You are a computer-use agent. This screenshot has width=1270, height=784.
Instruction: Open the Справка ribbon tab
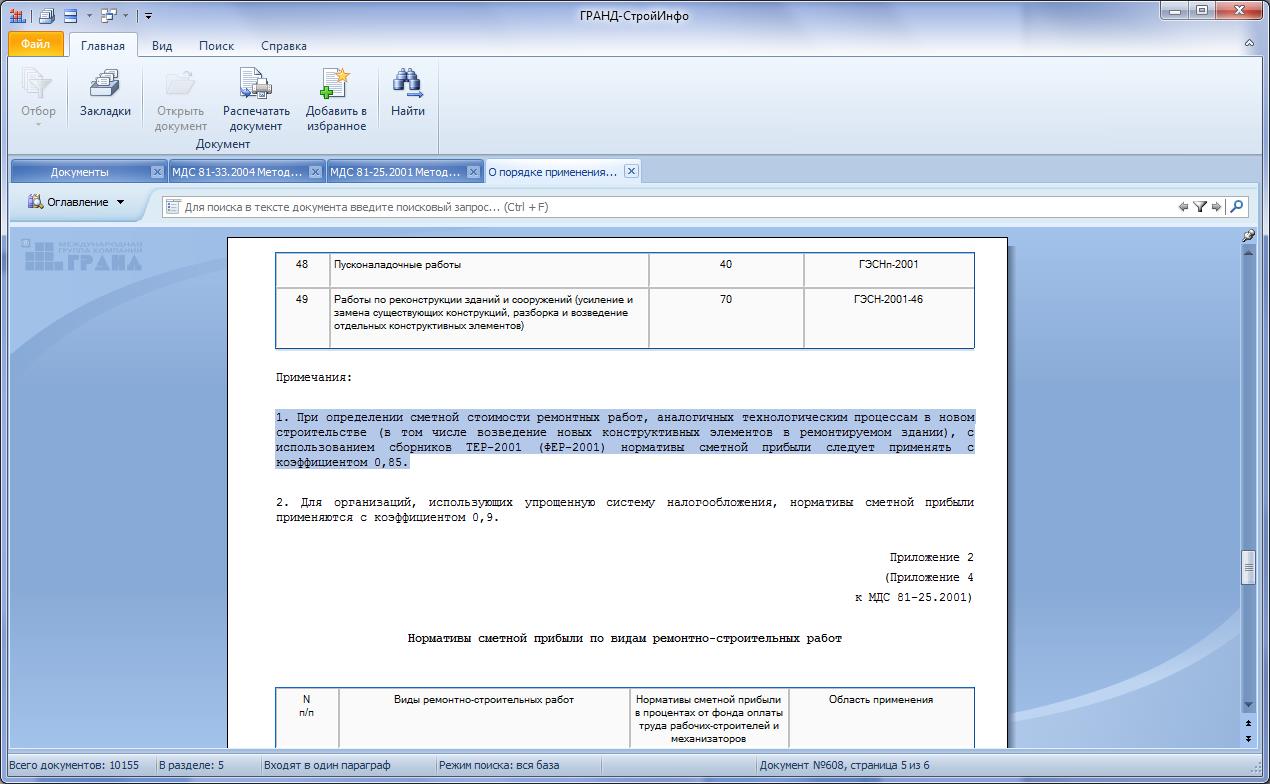click(283, 46)
